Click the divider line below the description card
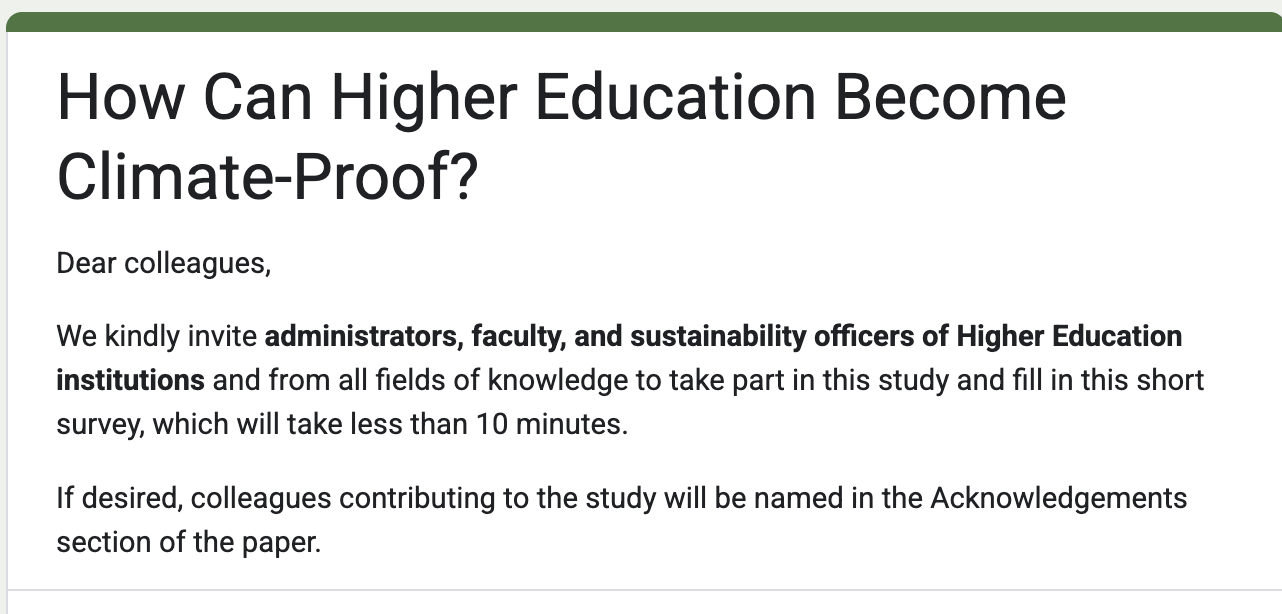This screenshot has height=614, width=1282. (644, 590)
